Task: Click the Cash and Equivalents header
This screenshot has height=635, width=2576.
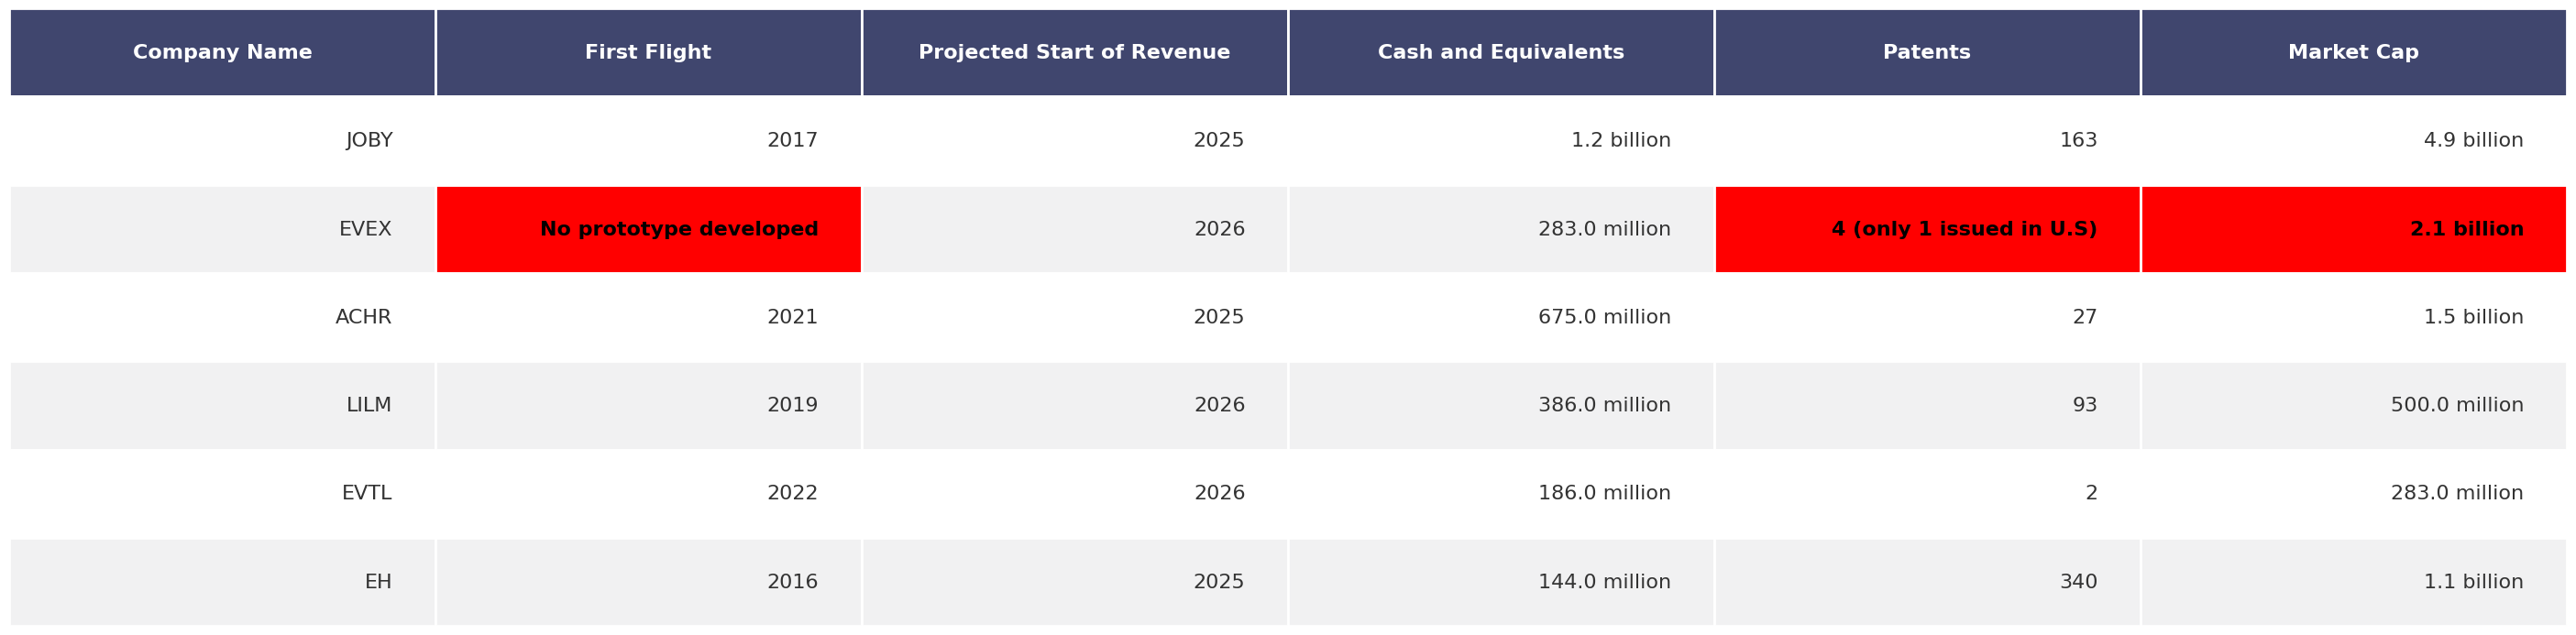Action: point(1501,53)
